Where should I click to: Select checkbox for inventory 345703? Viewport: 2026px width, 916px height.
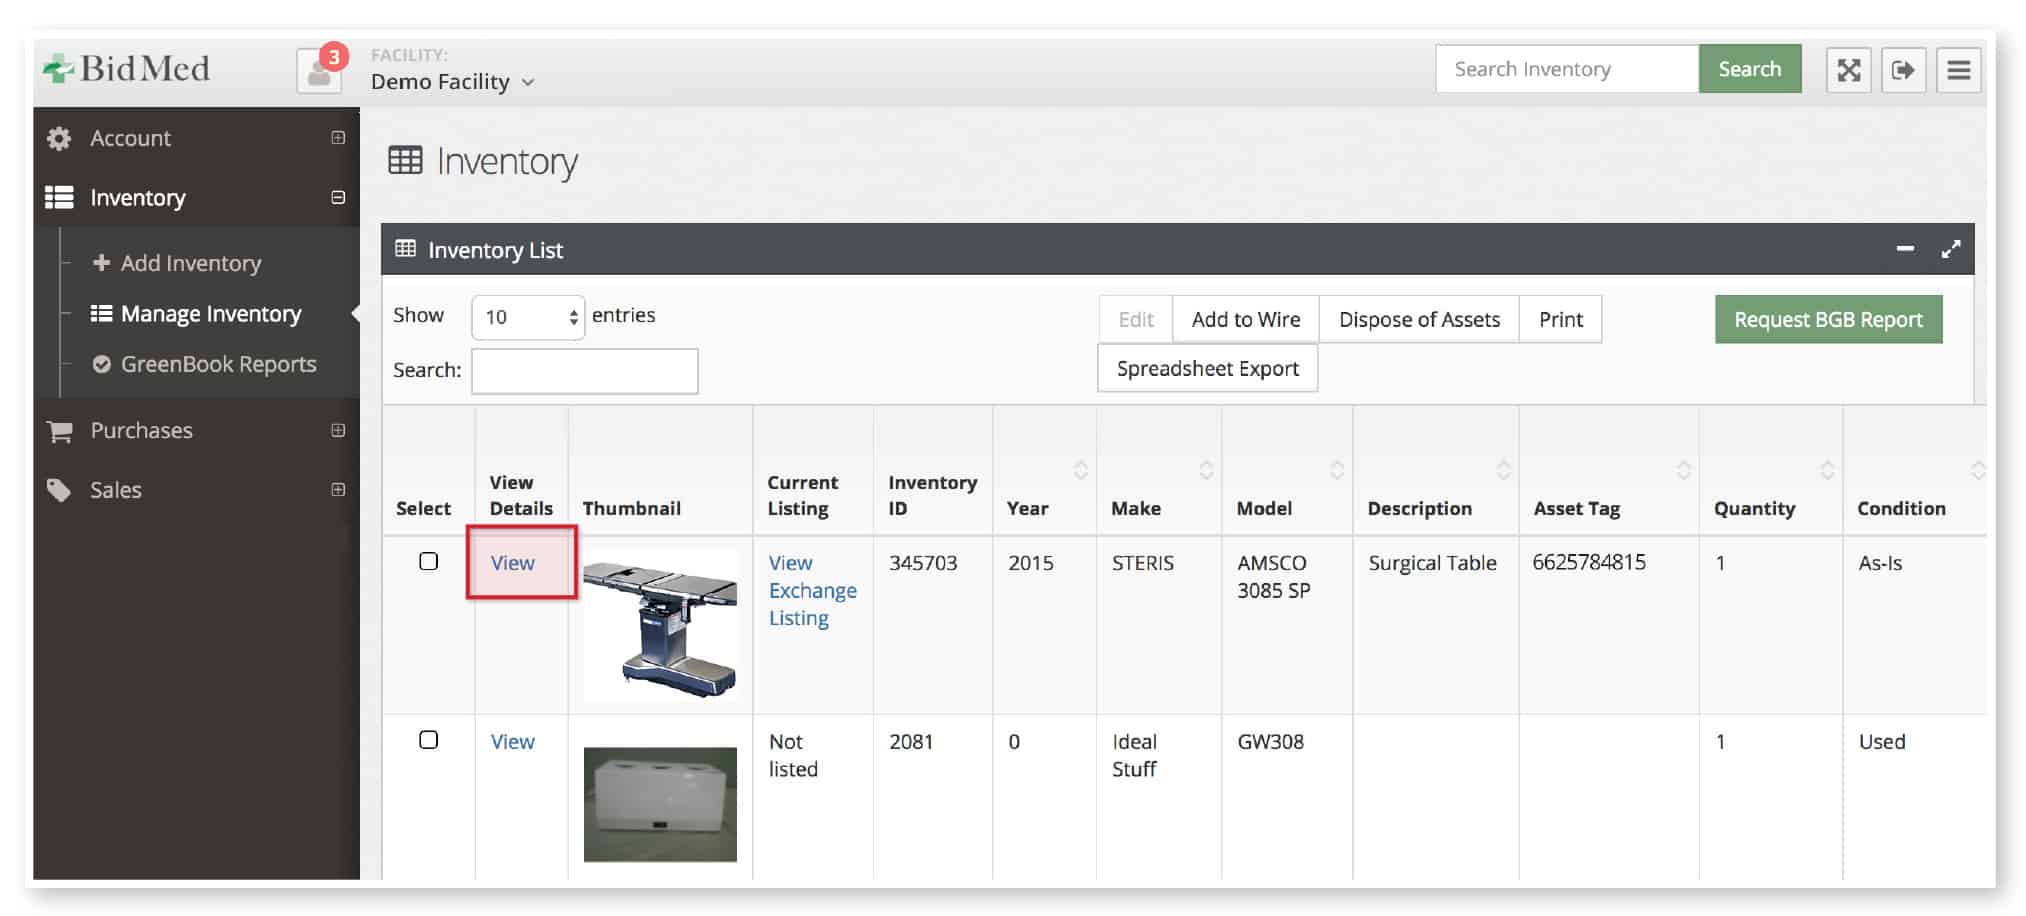tap(428, 561)
